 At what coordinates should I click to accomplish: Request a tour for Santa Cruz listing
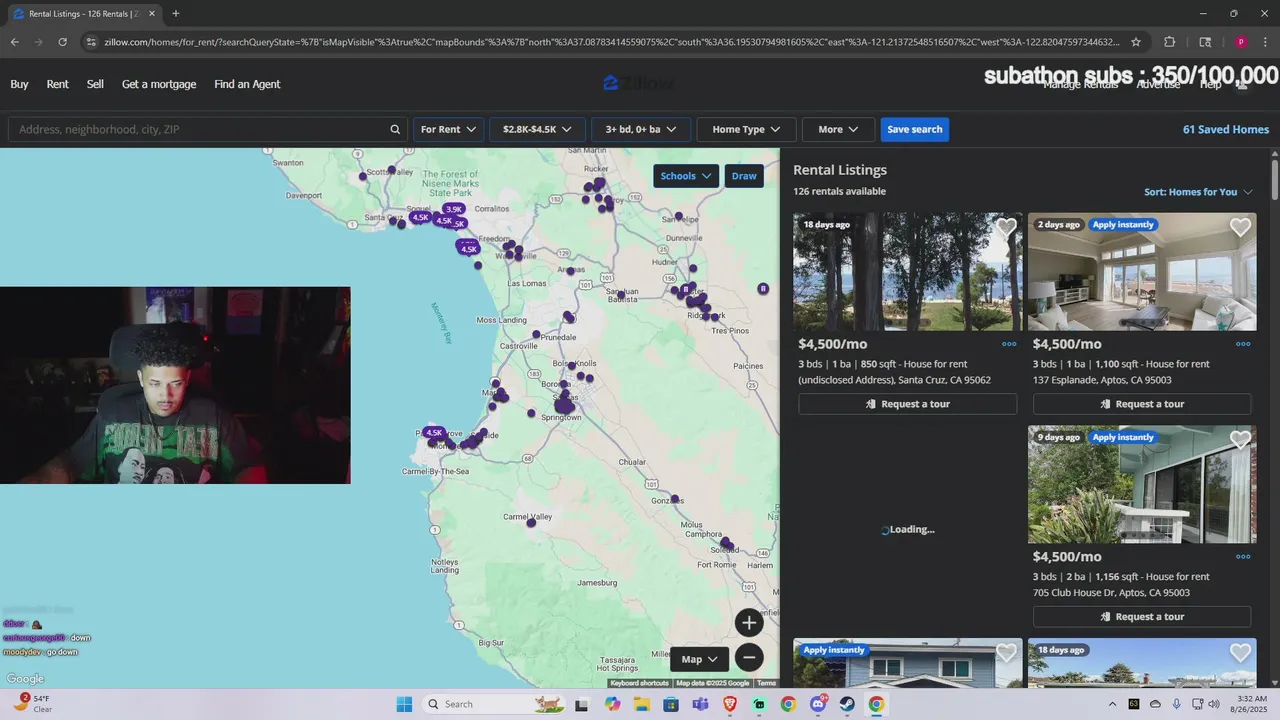[x=908, y=404]
